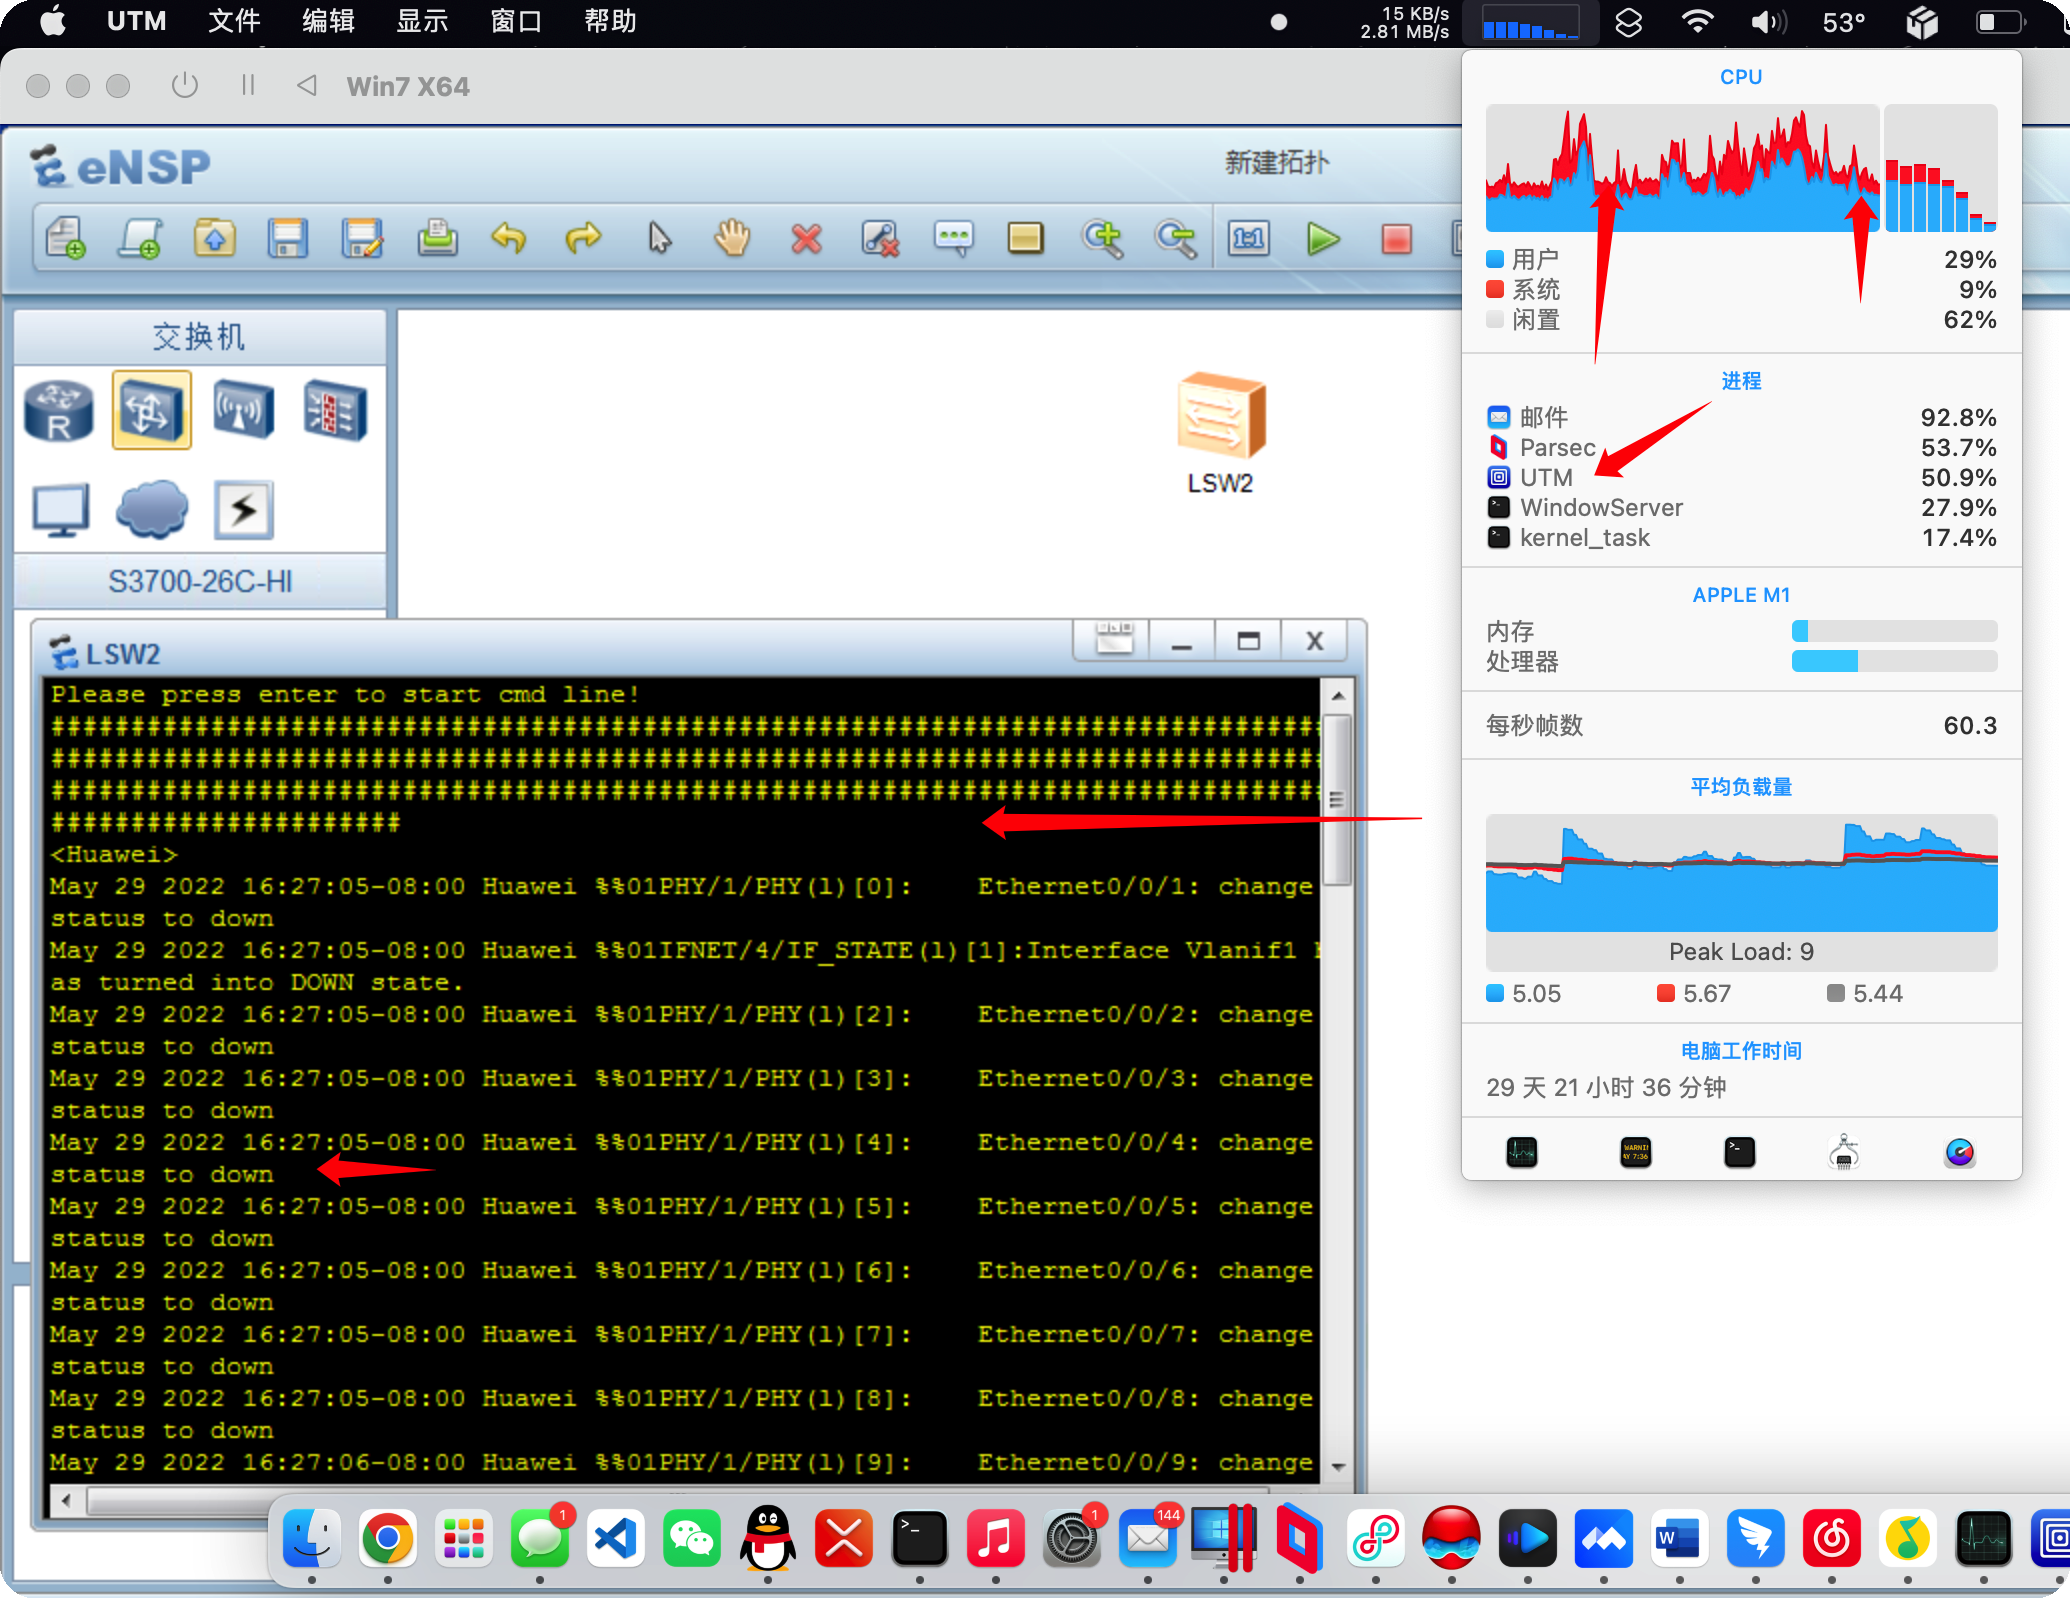Pause the Win7 X64 virtual machine
This screenshot has width=2070, height=1598.
click(x=248, y=86)
